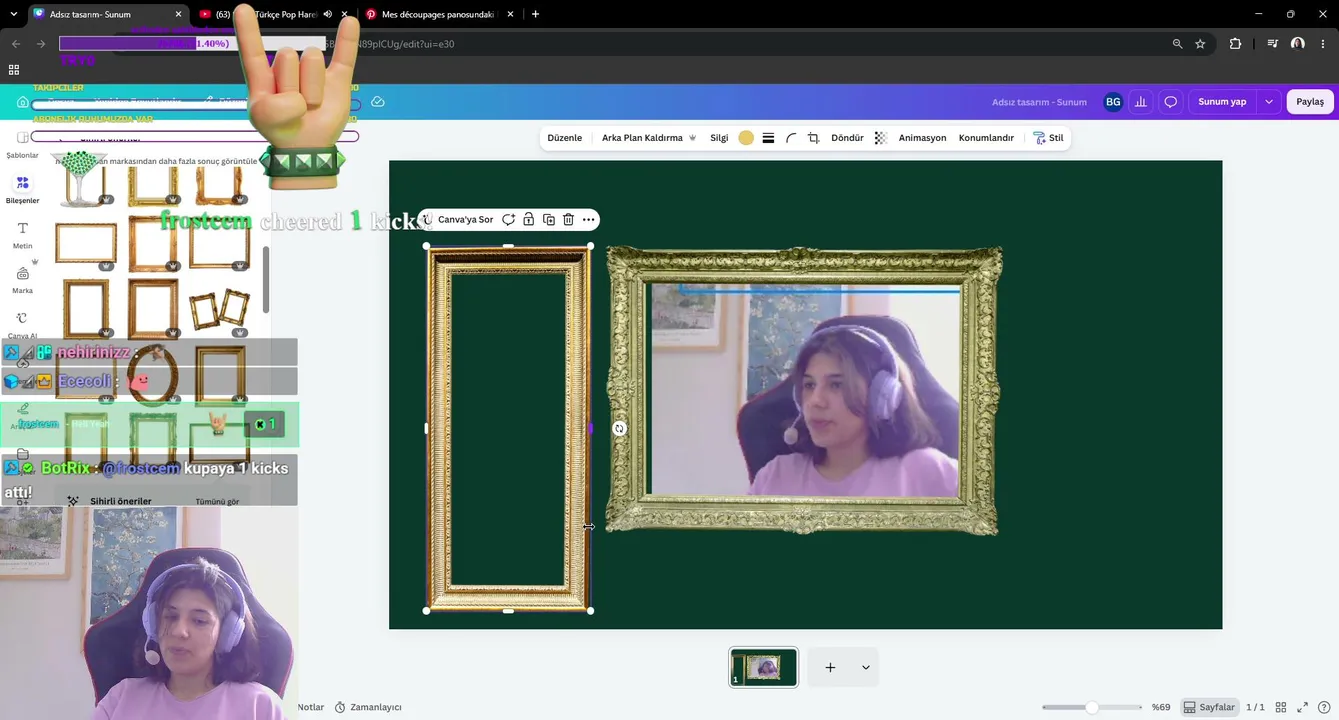Add a new page with plus button
Screen dimensions: 1339x720
point(830,667)
